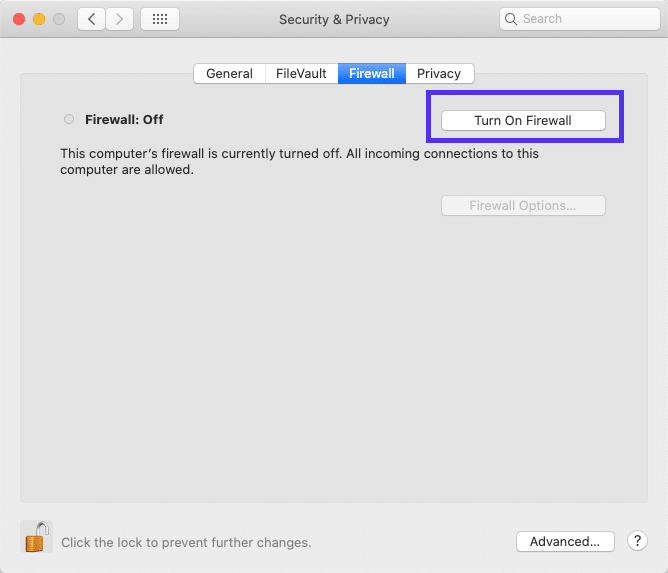This screenshot has height=573, width=668.
Task: Click the lock icon to prevent changes
Action: coord(36,537)
